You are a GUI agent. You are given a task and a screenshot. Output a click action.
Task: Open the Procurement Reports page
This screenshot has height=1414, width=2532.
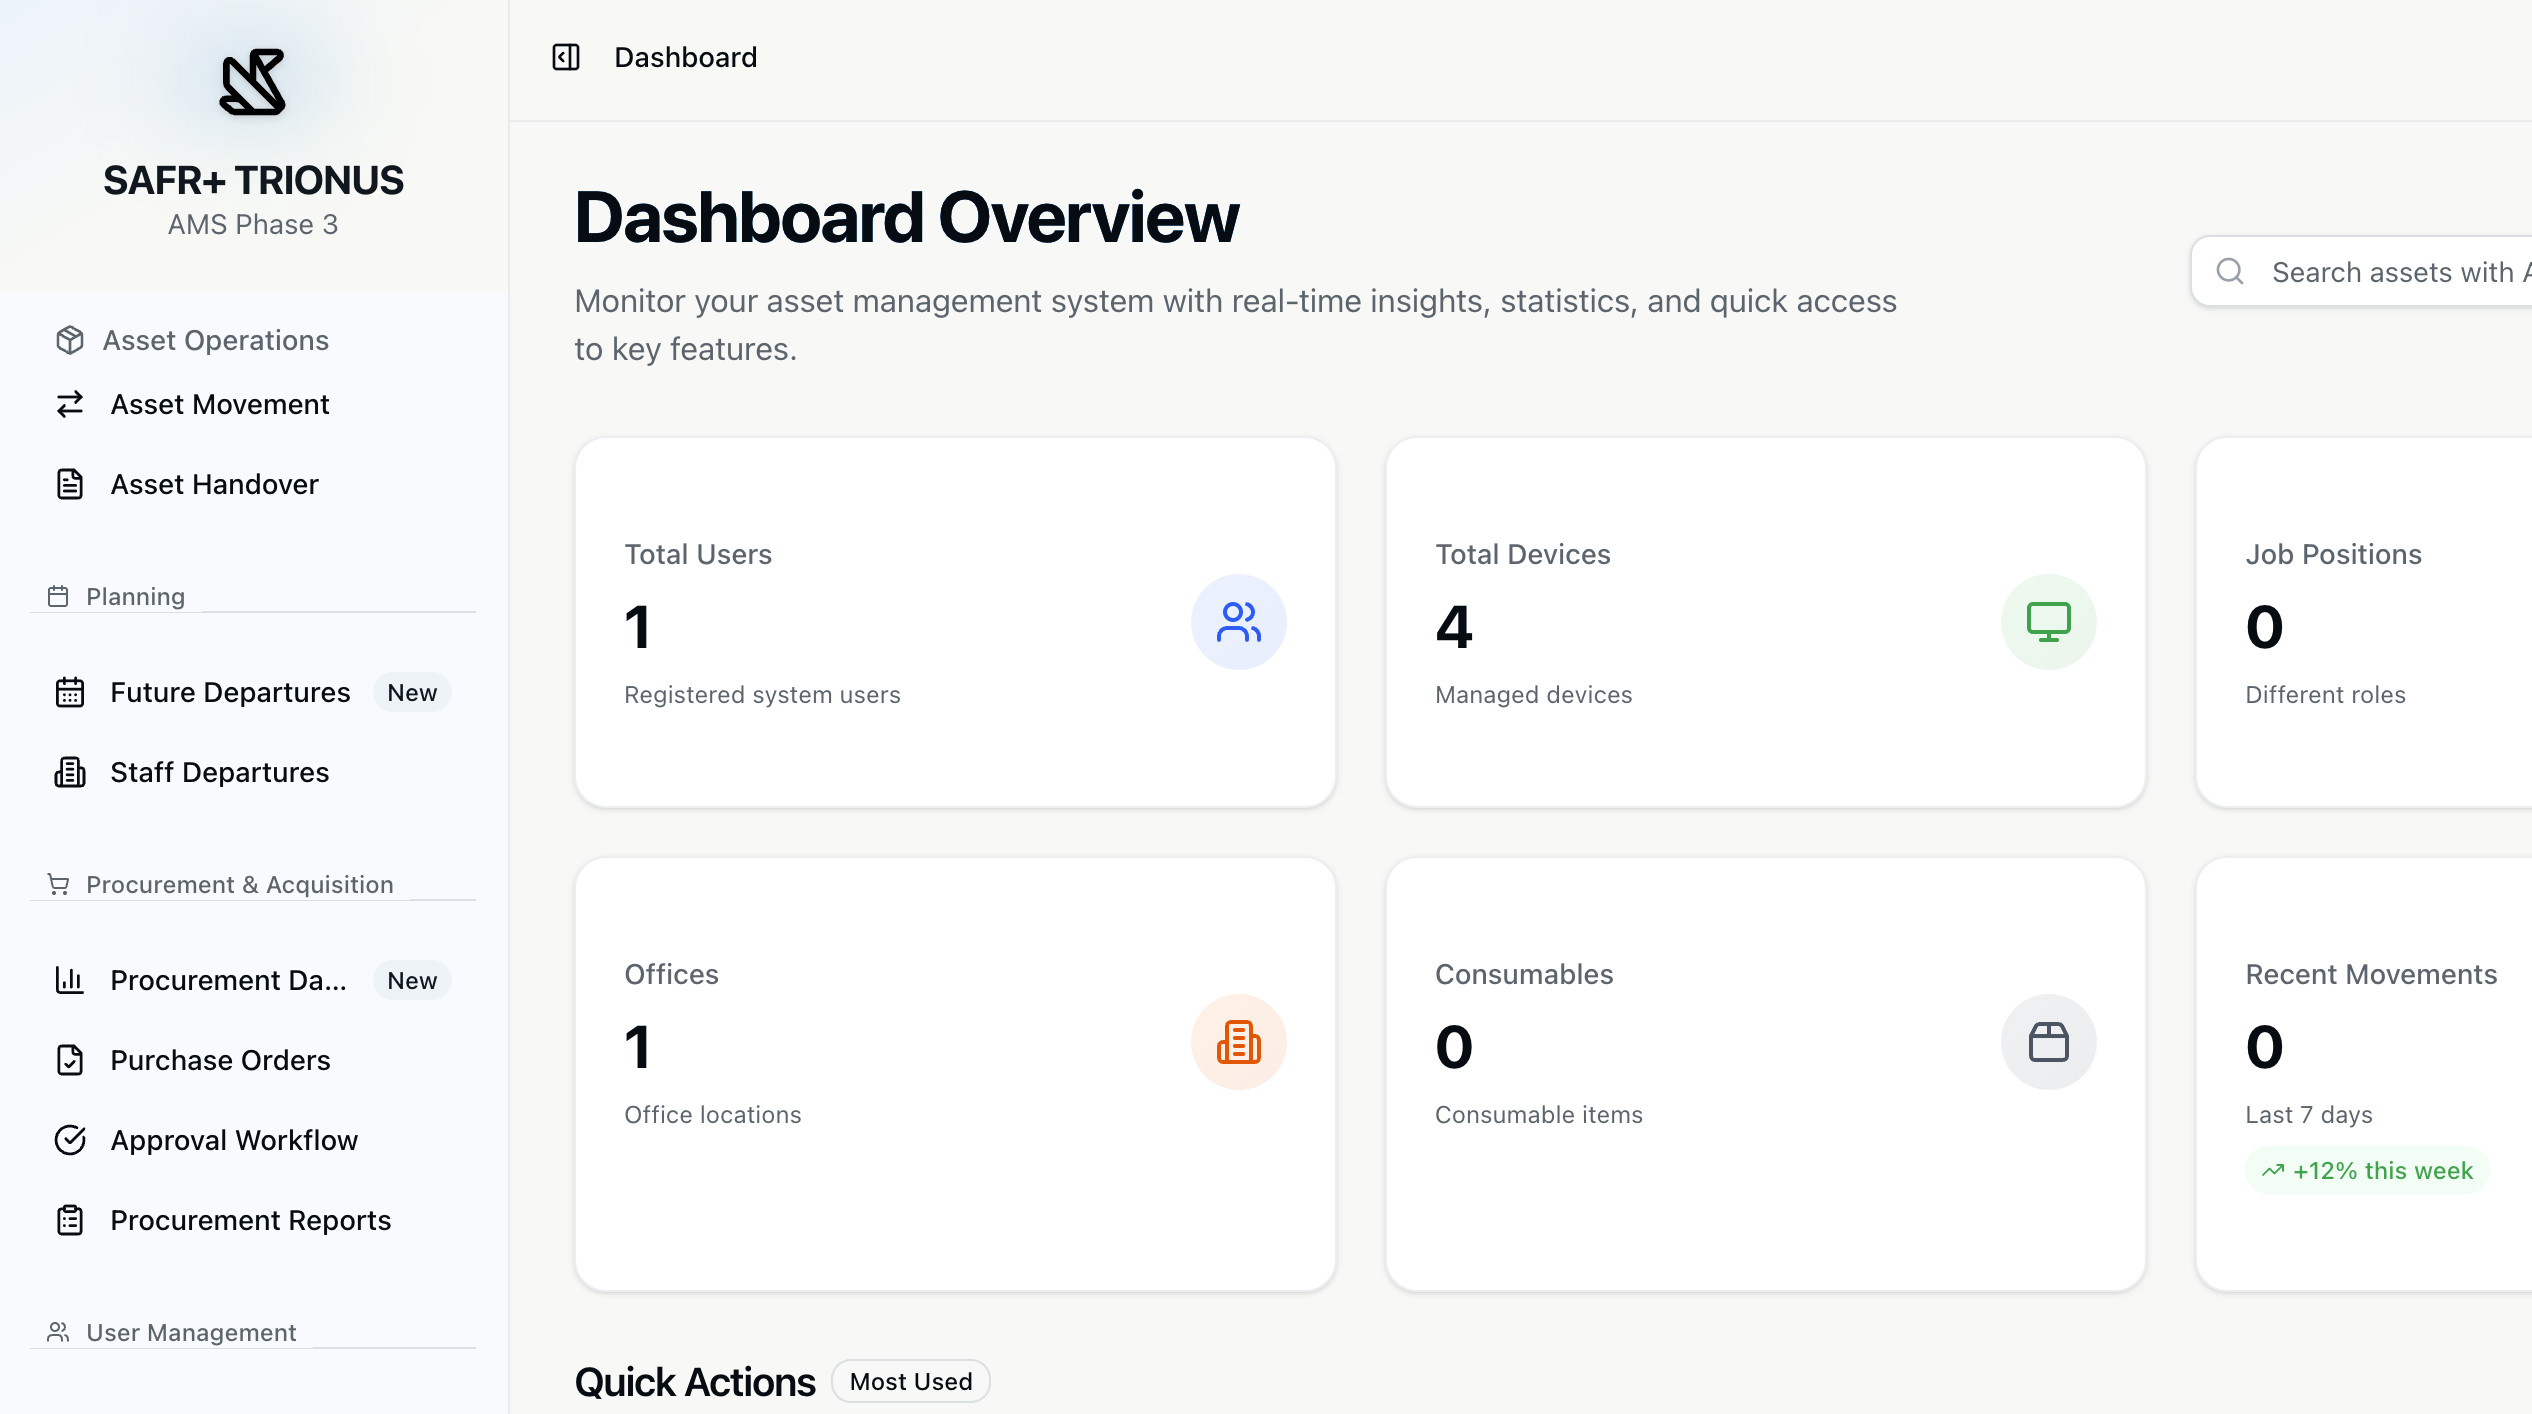click(250, 1220)
